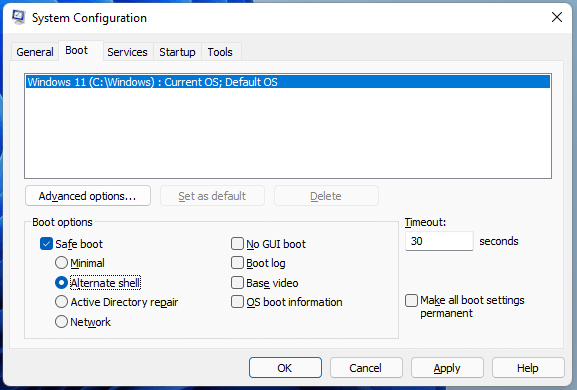Viewport: 577px width, 390px height.
Task: Select the Alternate shell radio button
Action: [x=61, y=283]
